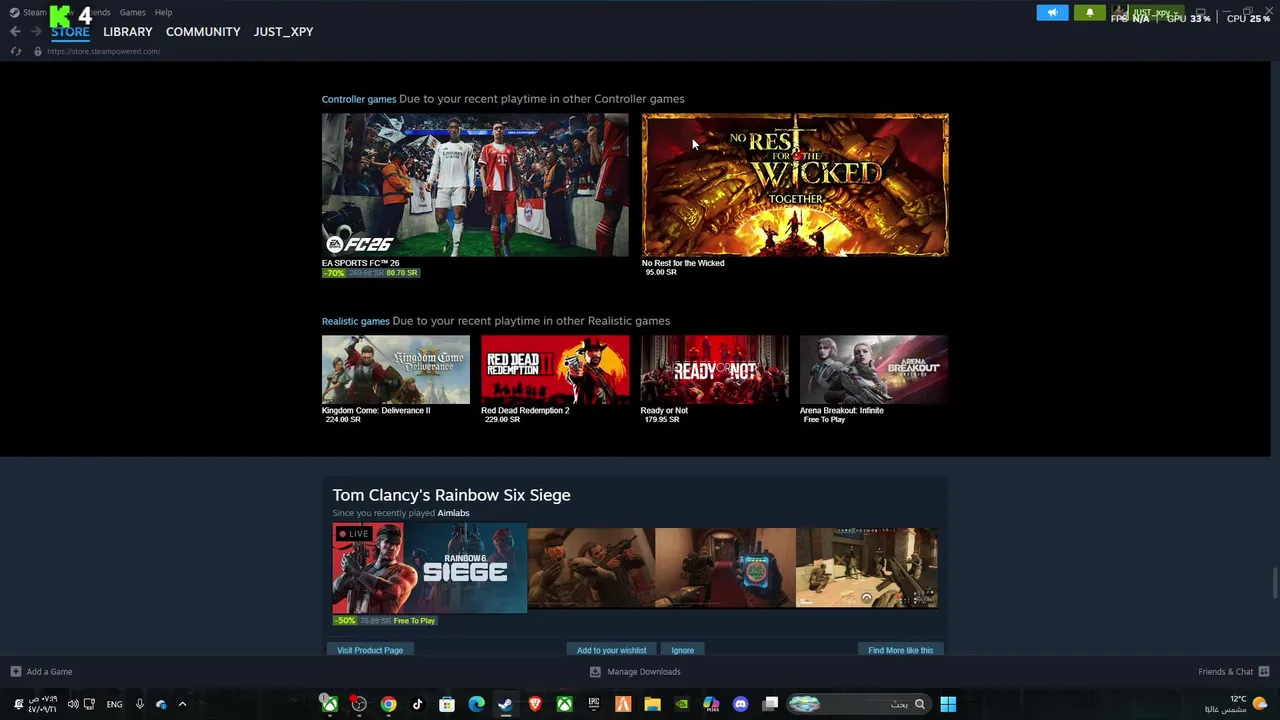
Task: Click Add to your wishlist button
Action: [x=611, y=650]
